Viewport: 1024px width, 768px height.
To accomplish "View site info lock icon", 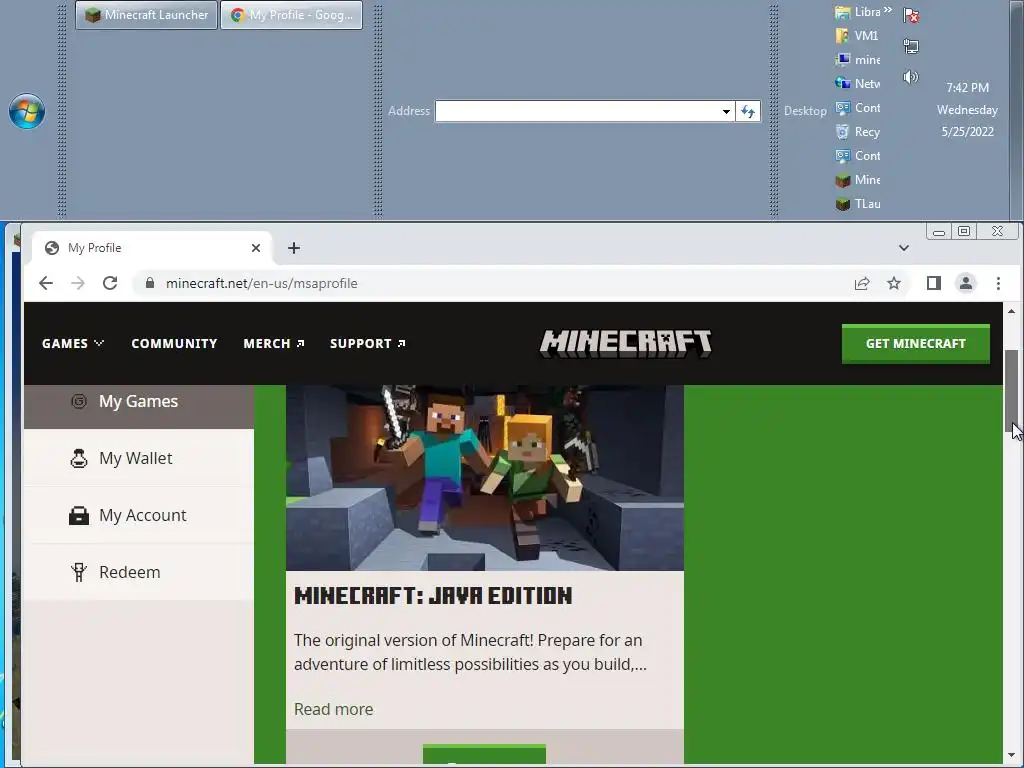I will 150,283.
